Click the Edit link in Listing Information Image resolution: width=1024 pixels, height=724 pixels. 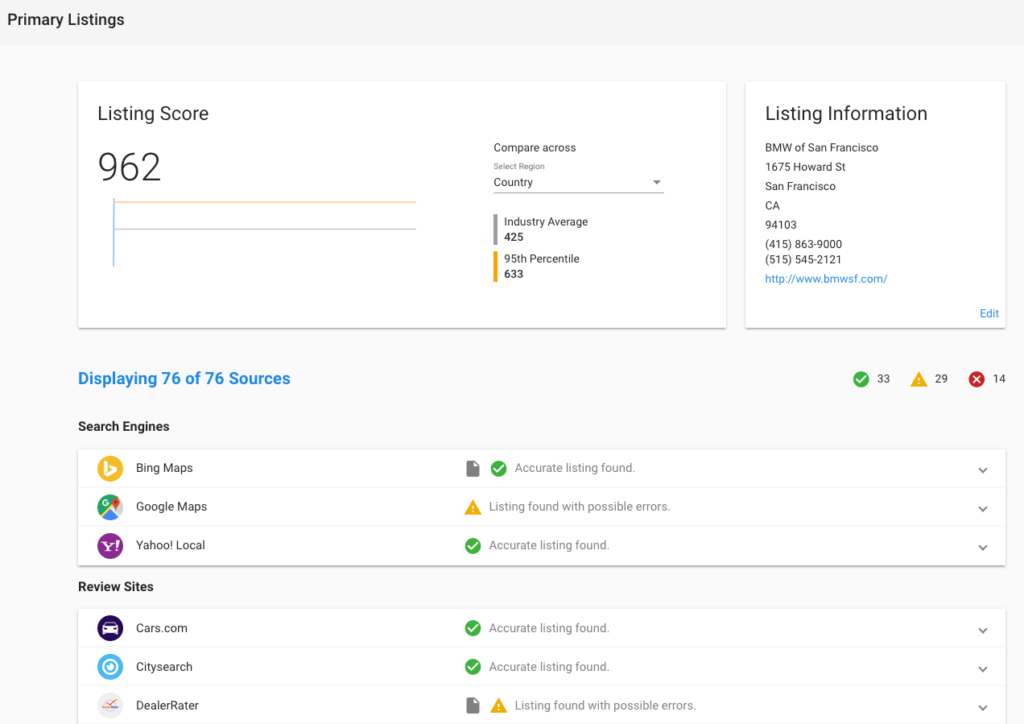pyautogui.click(x=989, y=313)
